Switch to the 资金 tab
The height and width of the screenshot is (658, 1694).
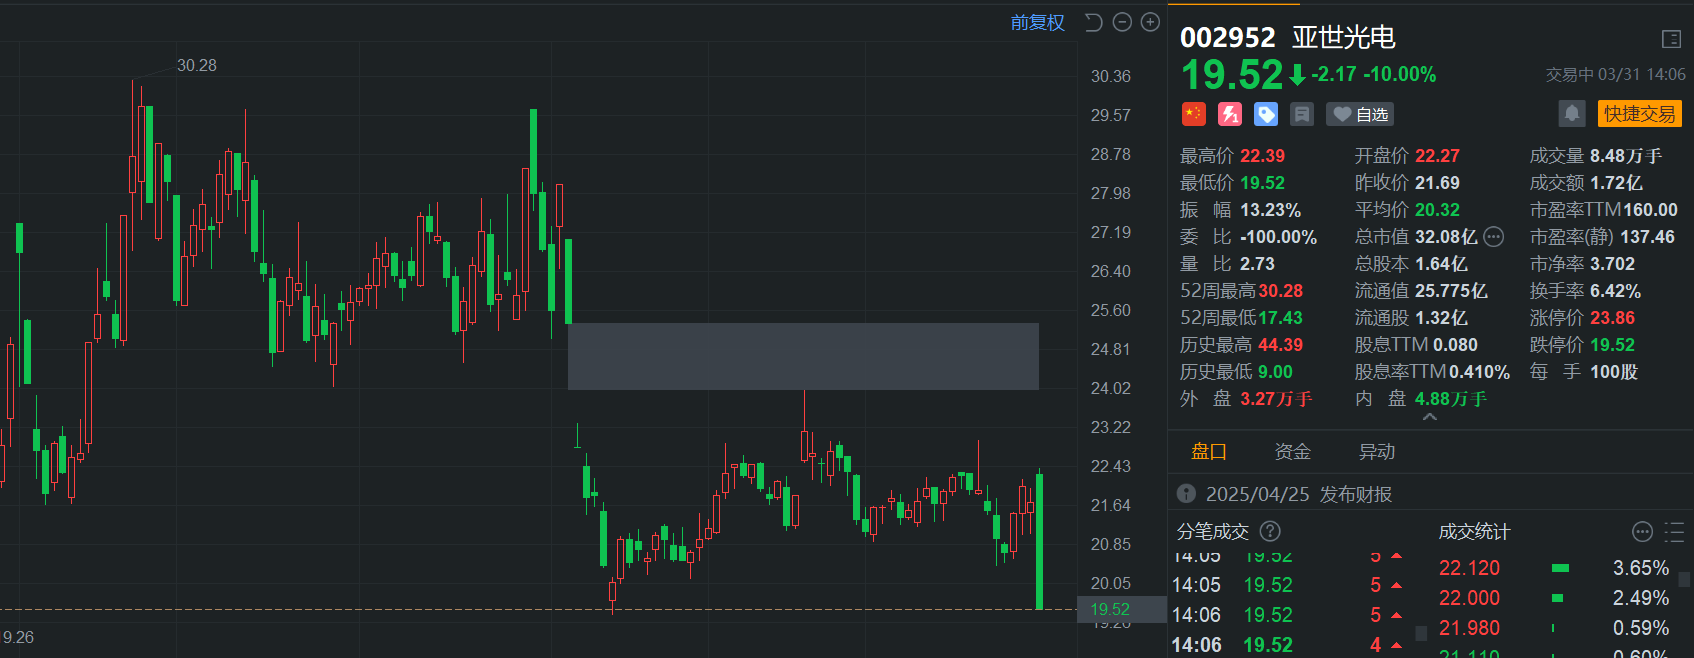(1292, 452)
